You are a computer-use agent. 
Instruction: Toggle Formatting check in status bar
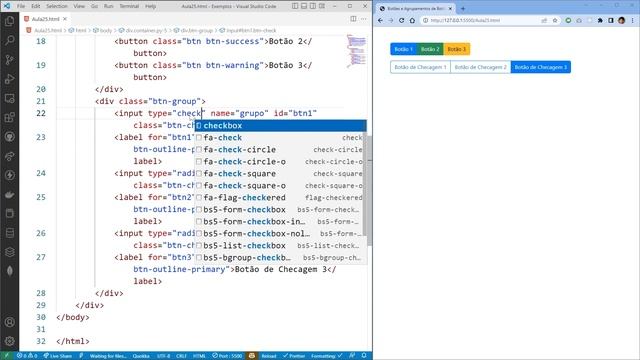(327, 356)
